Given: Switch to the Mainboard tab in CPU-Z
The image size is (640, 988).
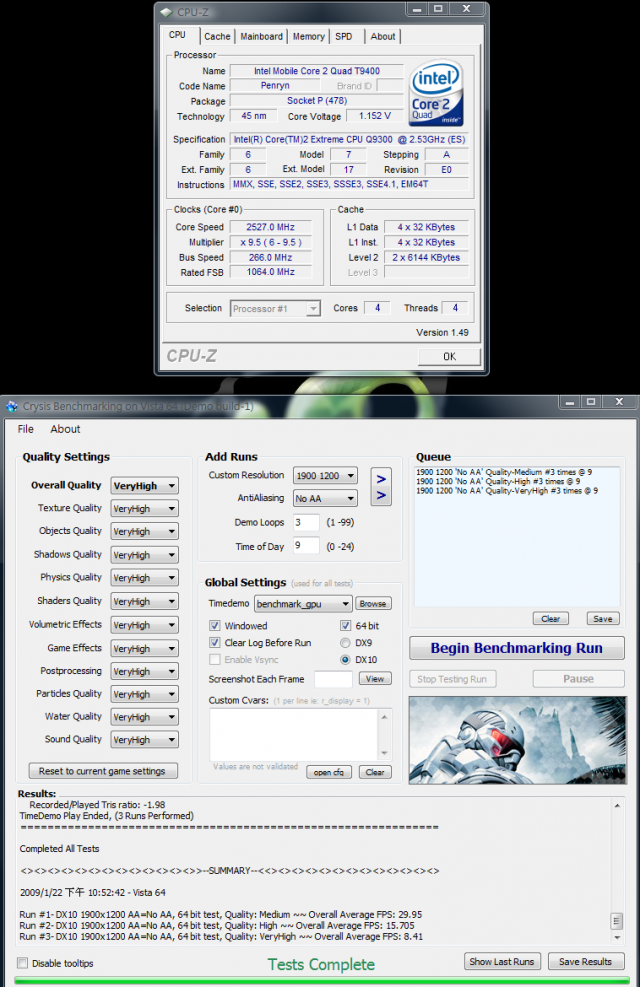Looking at the screenshot, I should (x=261, y=37).
